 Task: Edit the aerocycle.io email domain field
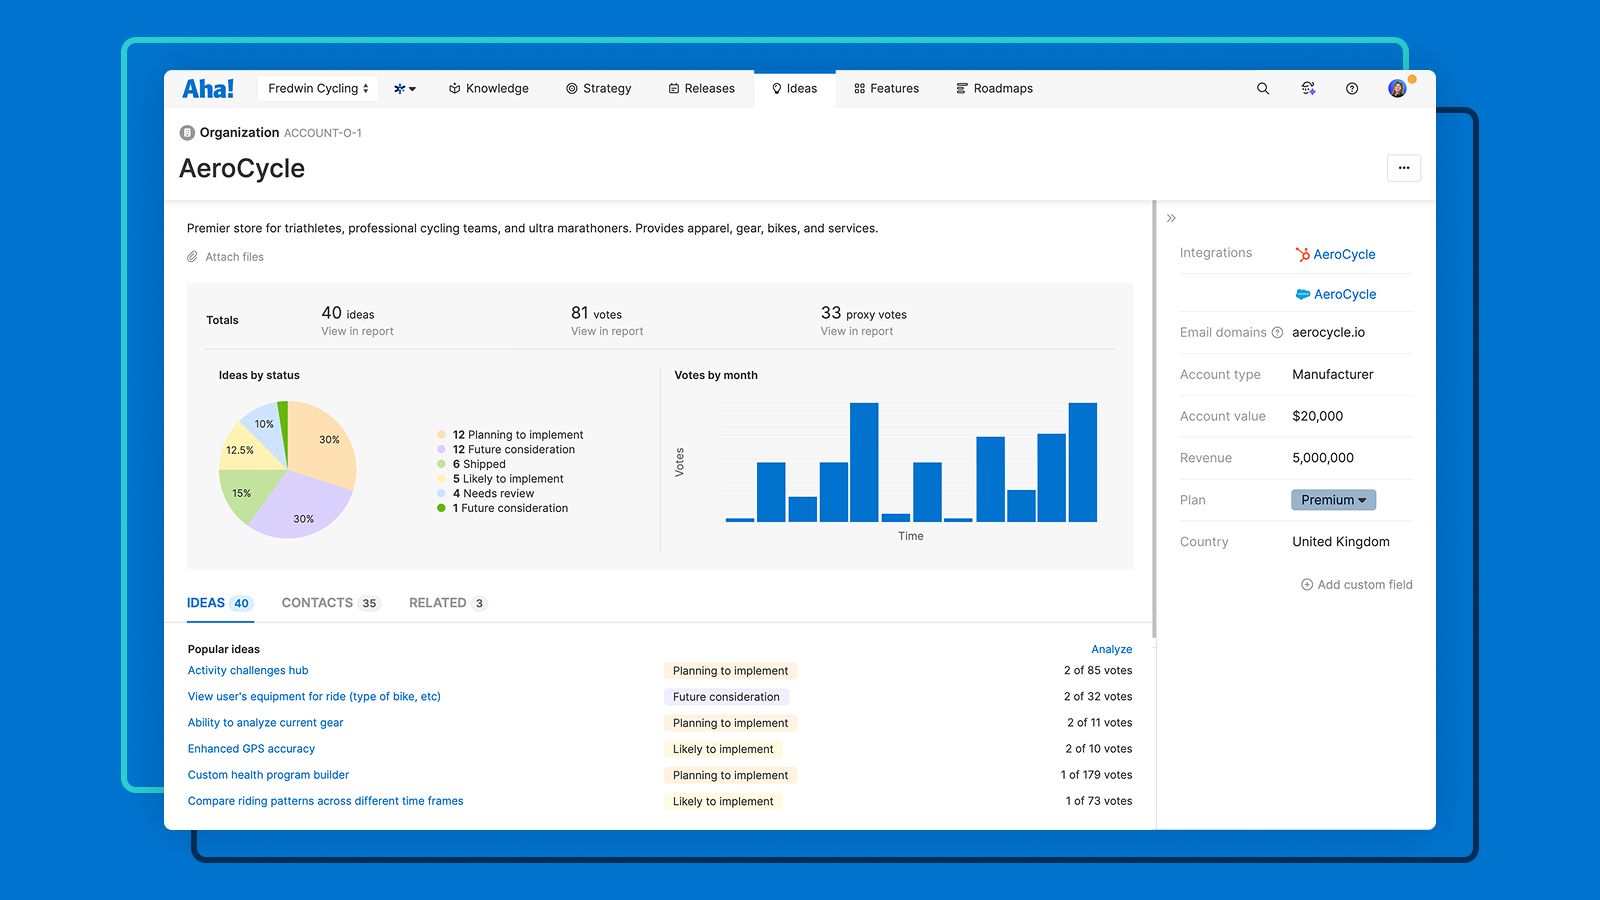1329,333
